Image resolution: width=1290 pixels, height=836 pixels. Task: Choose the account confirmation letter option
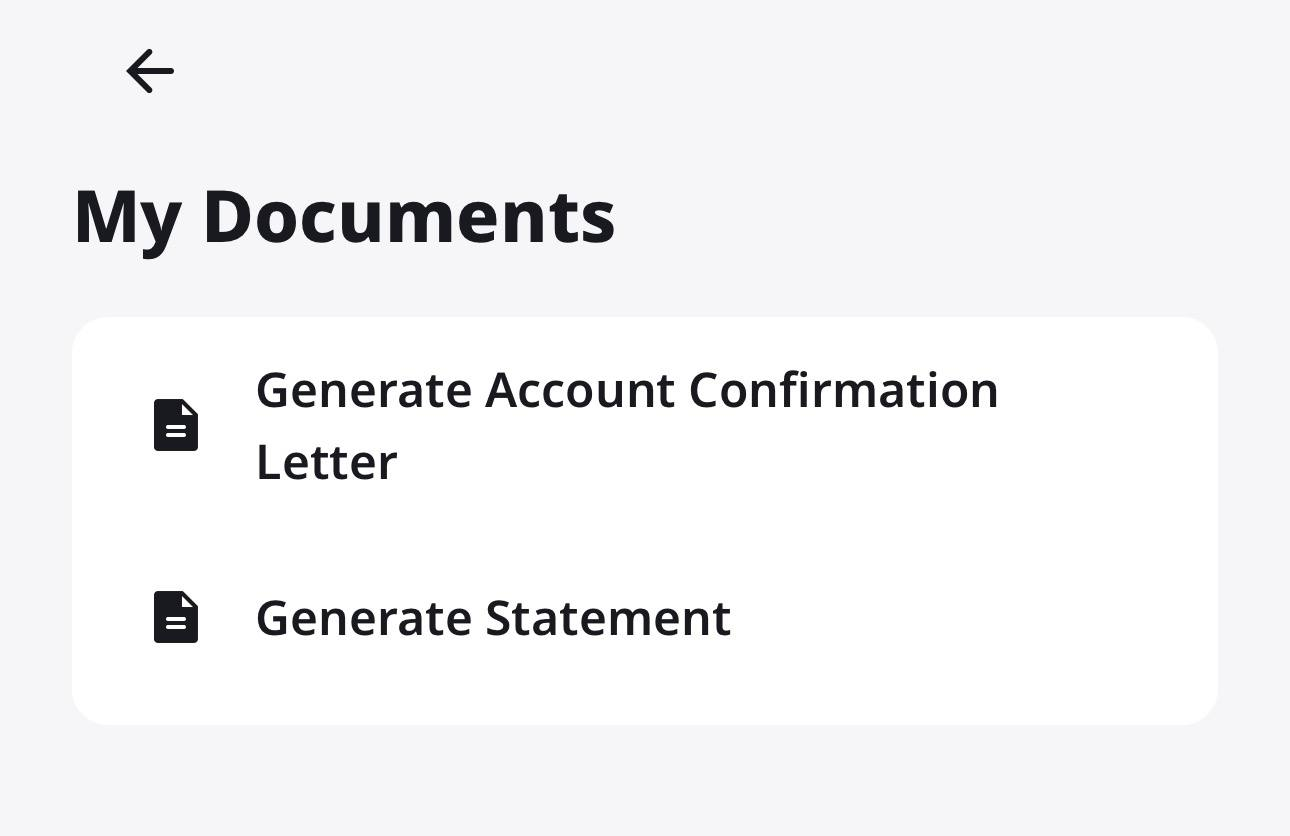tap(626, 425)
